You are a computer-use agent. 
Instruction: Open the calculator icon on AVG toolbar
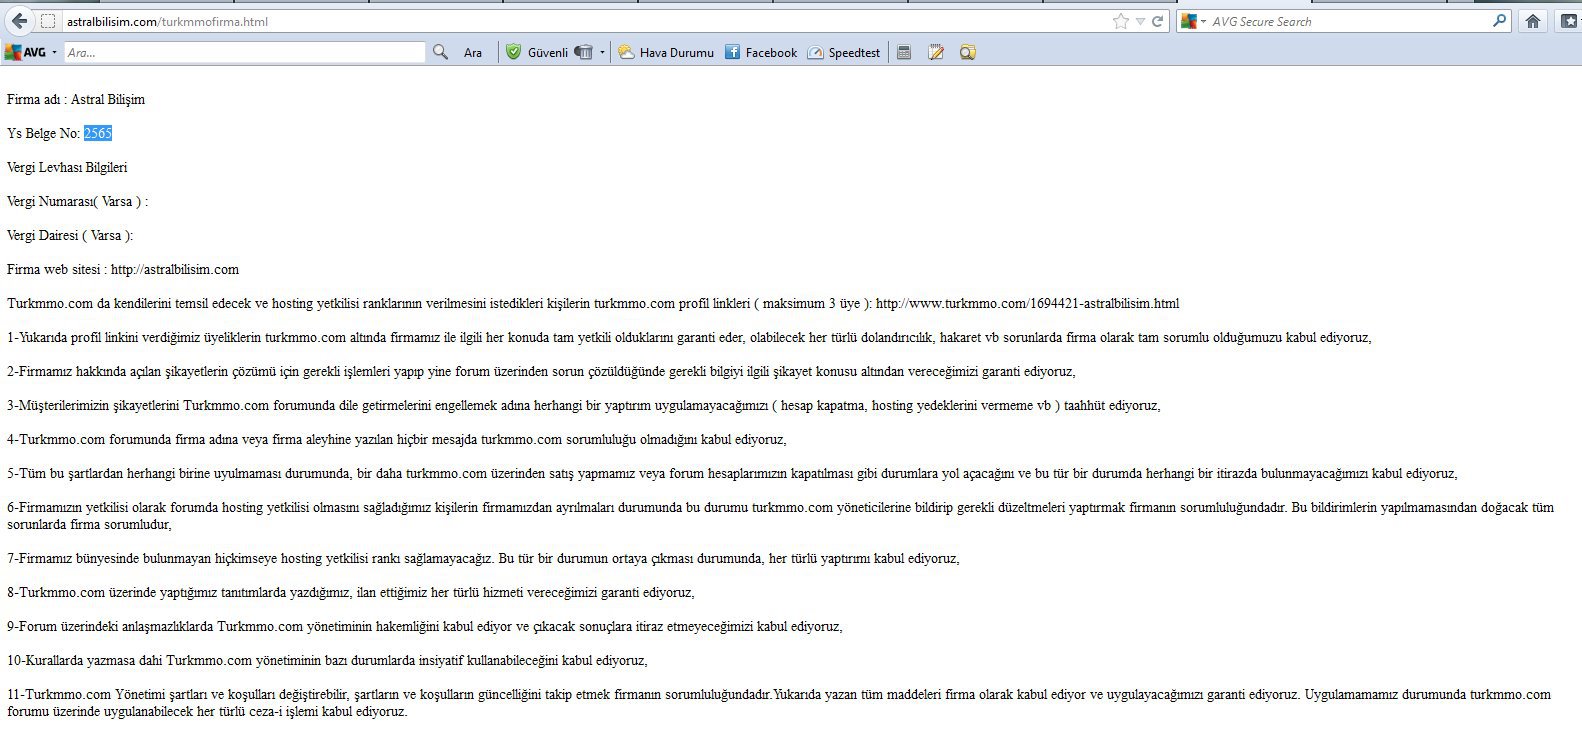coord(904,52)
